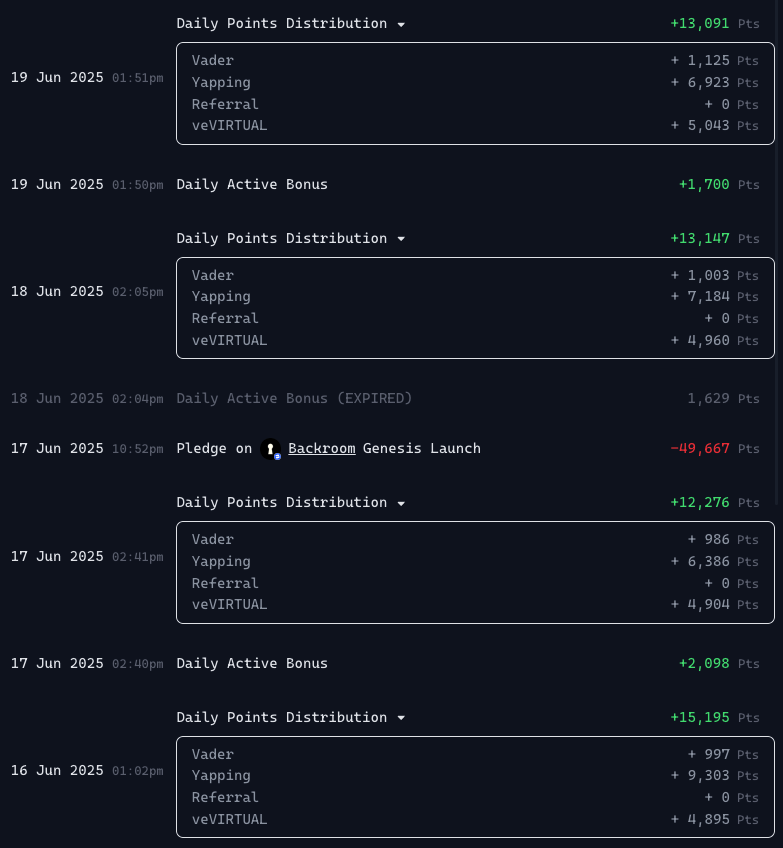Click the expired 1,629 Pts value

[724, 399]
